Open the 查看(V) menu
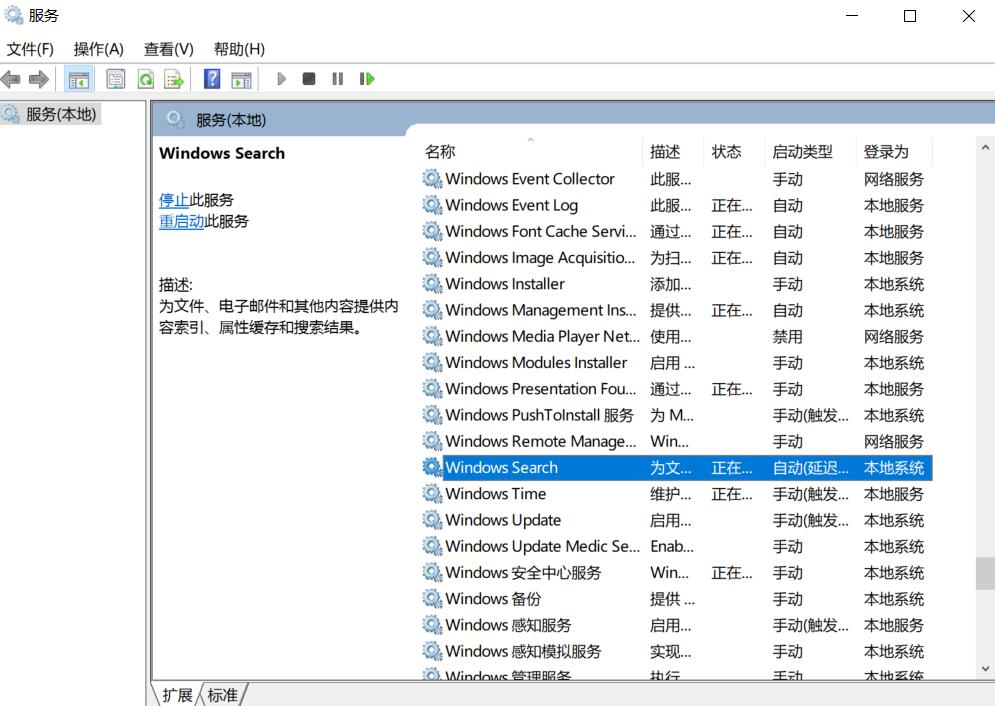This screenshot has height=706, width=995. 168,49
